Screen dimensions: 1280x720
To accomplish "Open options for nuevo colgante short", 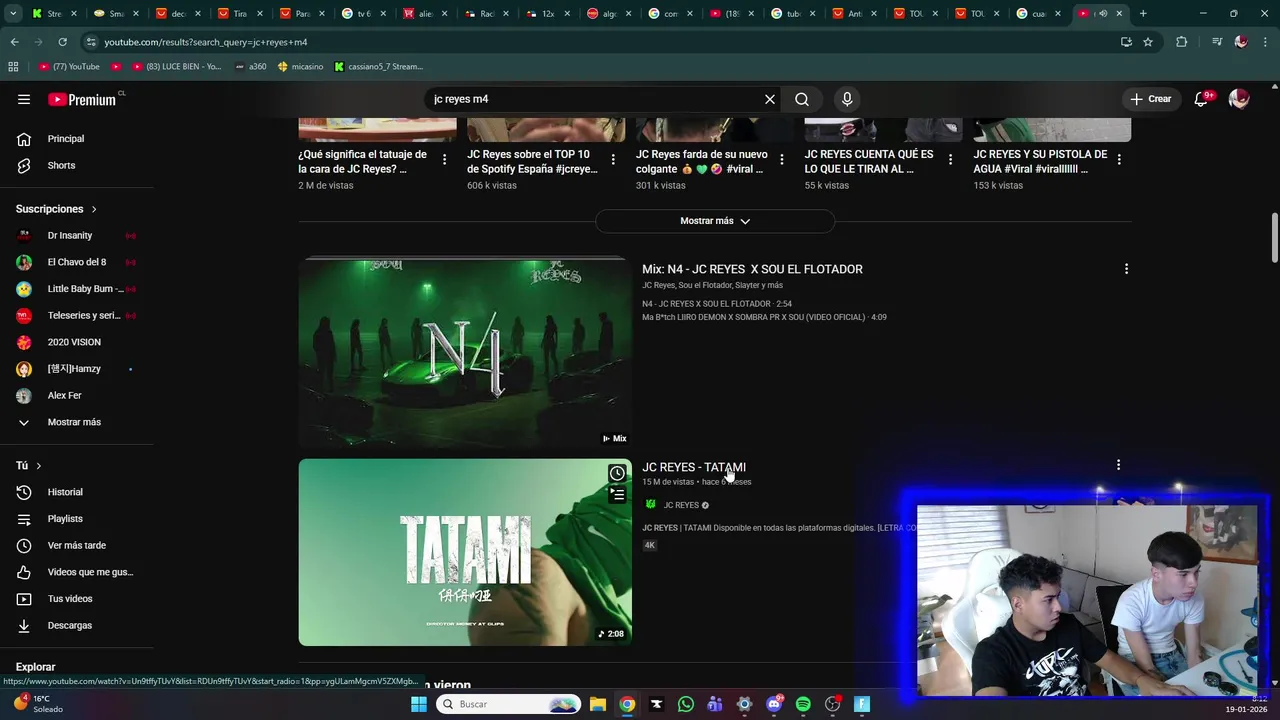I will tap(782, 160).
